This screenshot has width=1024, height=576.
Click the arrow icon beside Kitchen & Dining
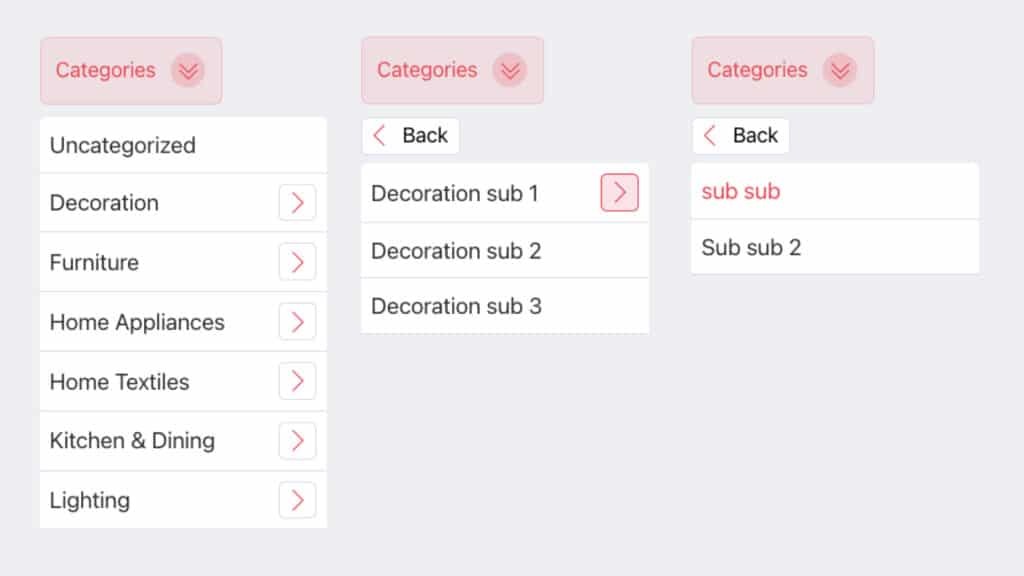[x=297, y=440]
